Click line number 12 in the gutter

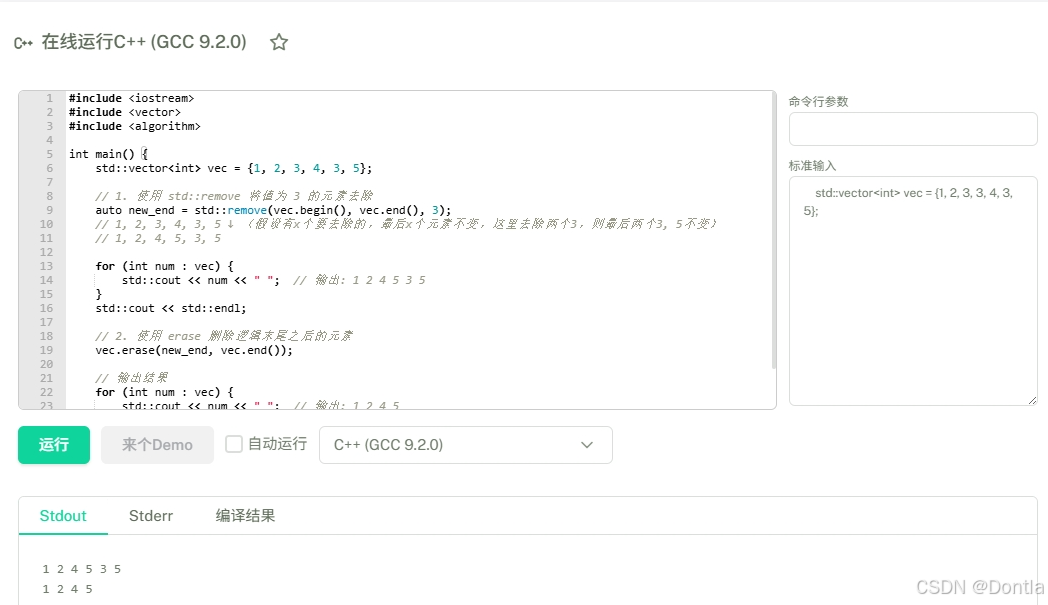click(46, 253)
